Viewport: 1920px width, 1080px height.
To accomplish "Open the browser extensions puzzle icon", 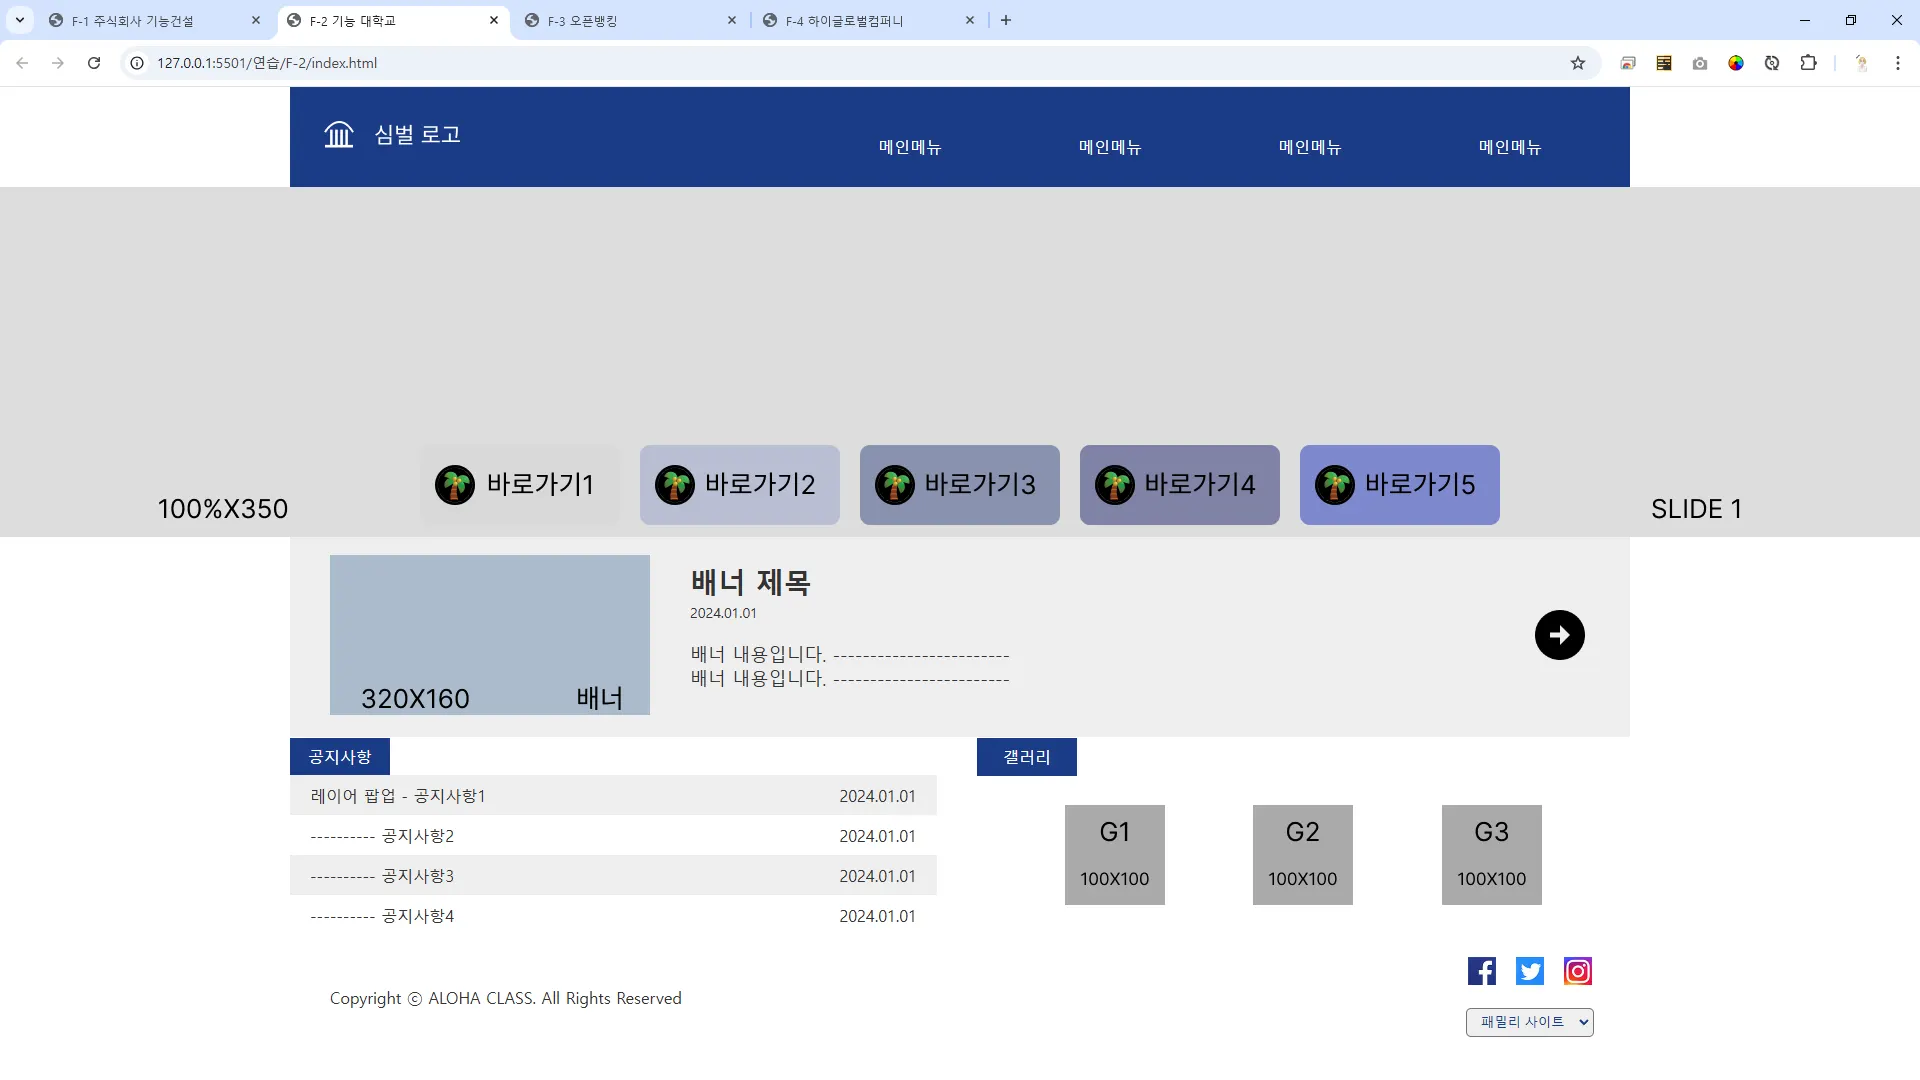I will point(1808,63).
